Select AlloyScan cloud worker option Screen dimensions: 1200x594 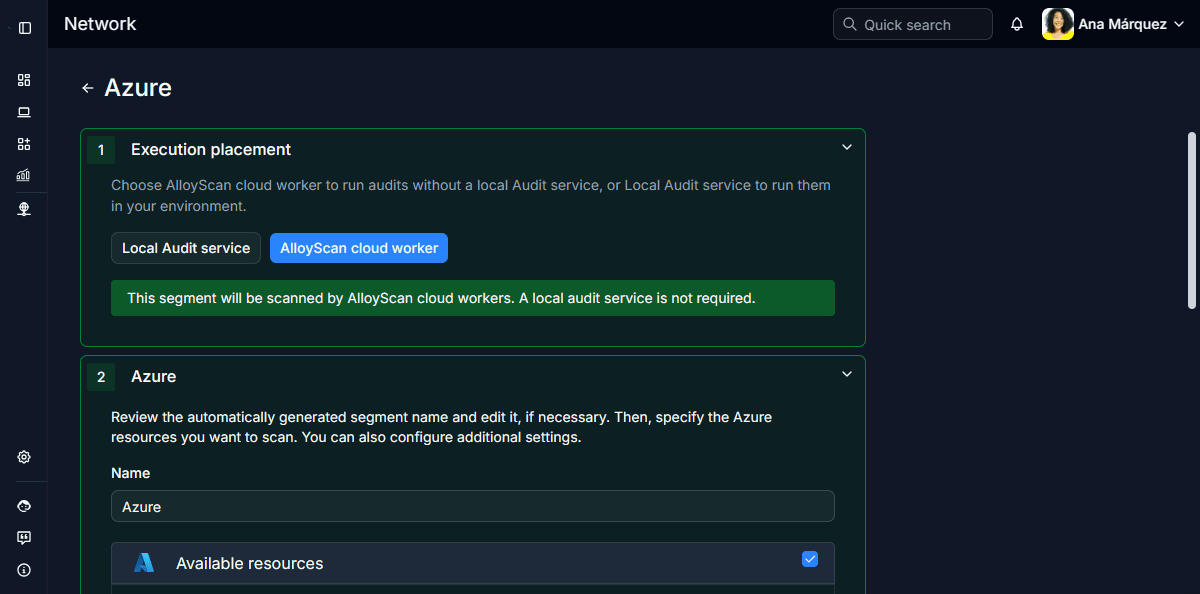(x=359, y=248)
